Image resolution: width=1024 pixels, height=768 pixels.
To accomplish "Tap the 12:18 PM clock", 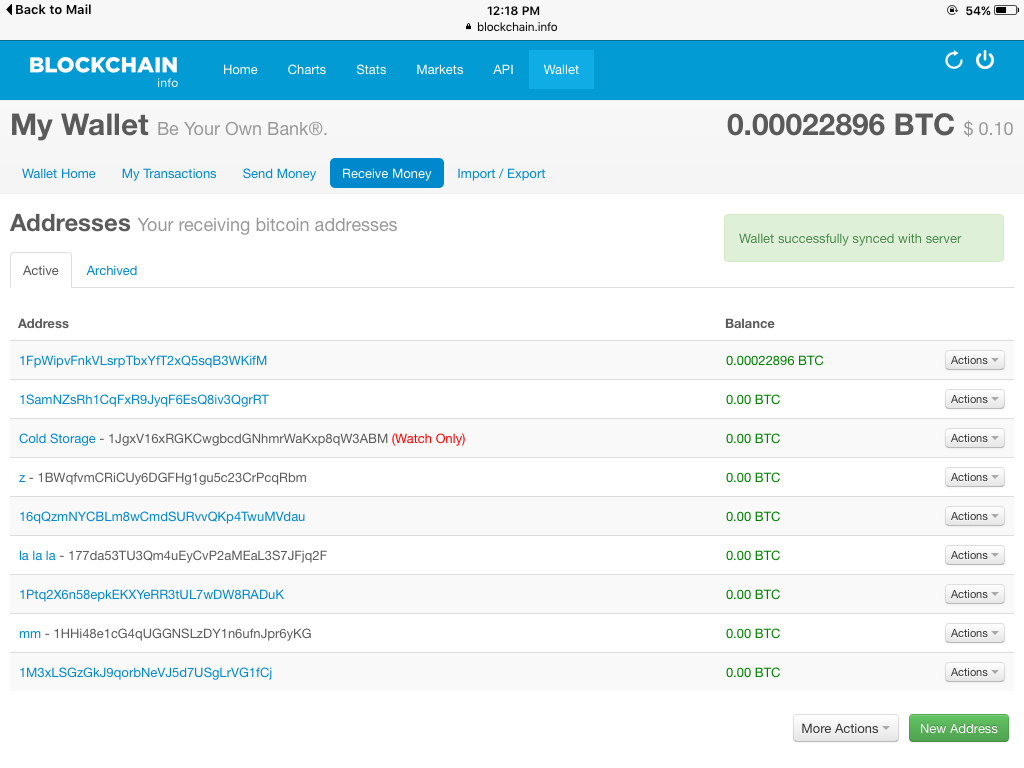I will (x=513, y=10).
